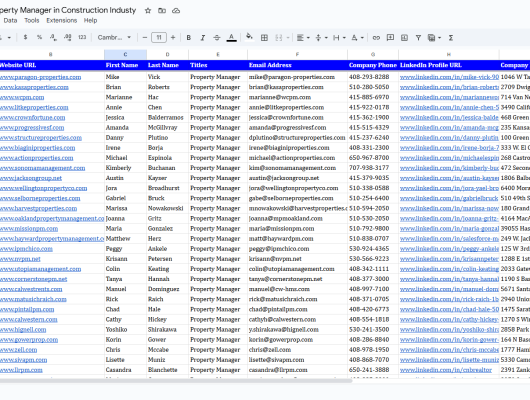Open text rotation dropdown
The width and height of the screenshot is (530, 400).
(357, 38)
